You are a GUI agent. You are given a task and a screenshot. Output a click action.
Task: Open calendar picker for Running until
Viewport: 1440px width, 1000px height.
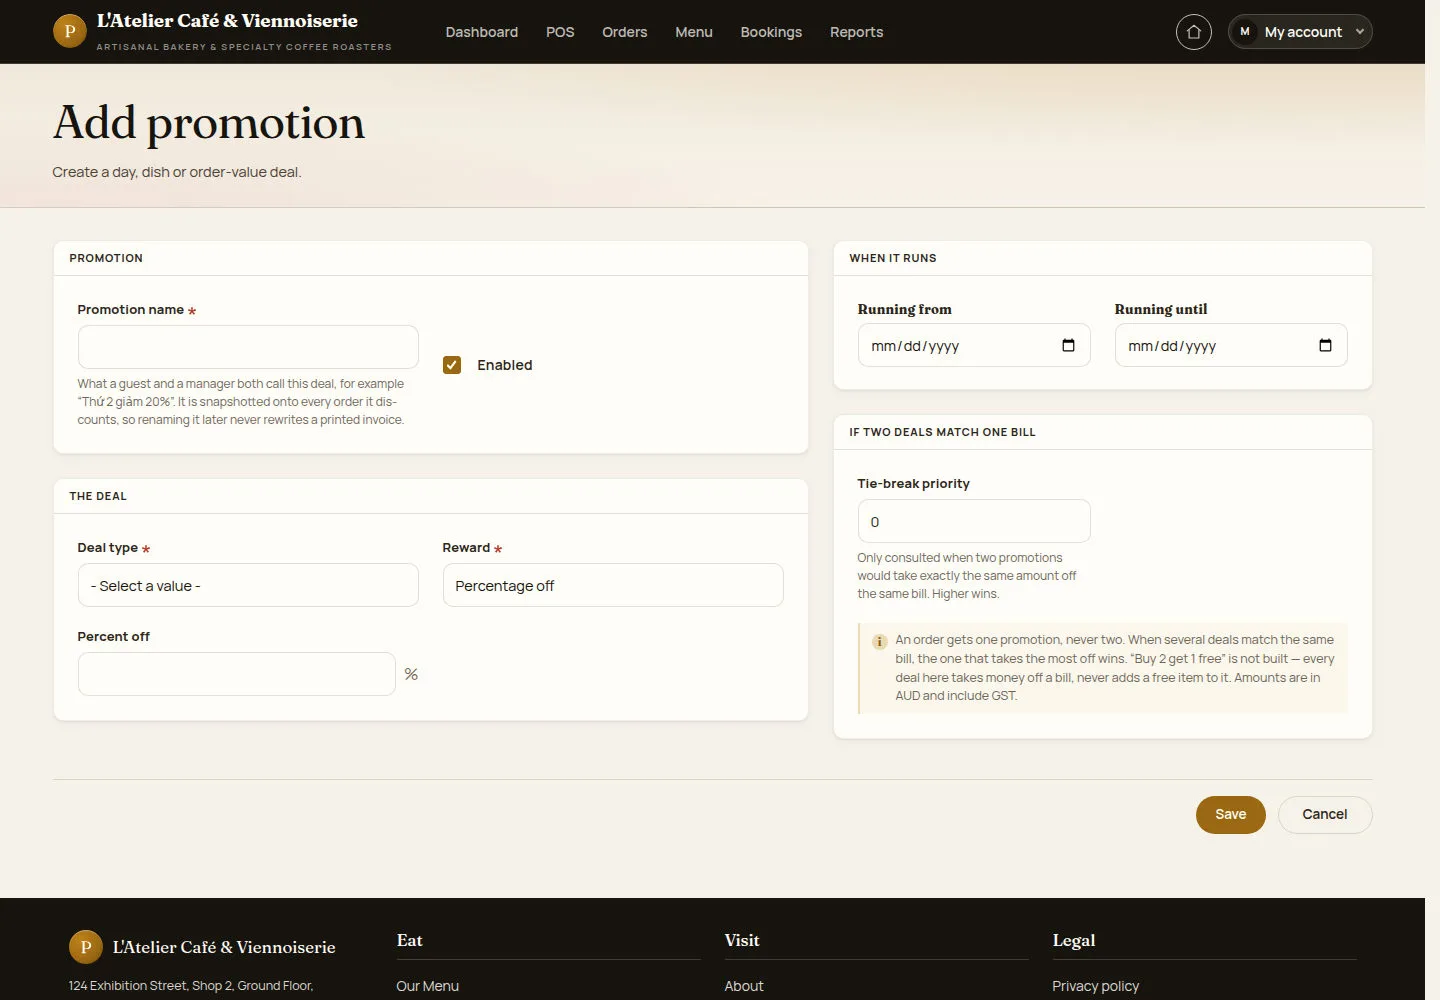tap(1325, 345)
